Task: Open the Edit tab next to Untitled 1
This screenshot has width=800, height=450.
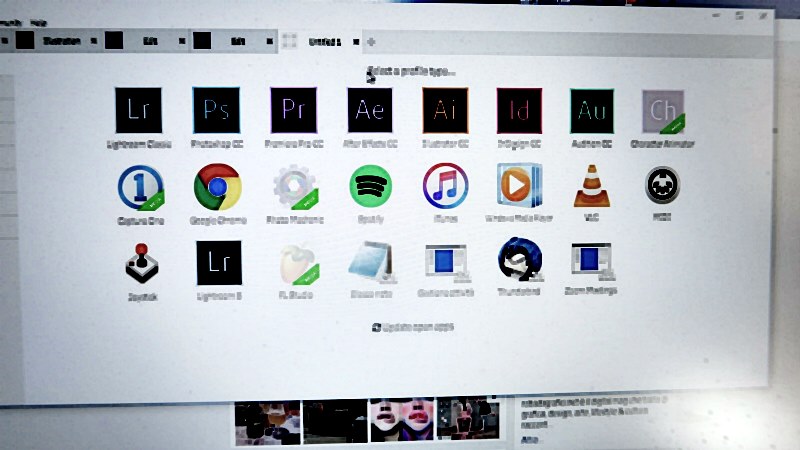Action: [238, 41]
